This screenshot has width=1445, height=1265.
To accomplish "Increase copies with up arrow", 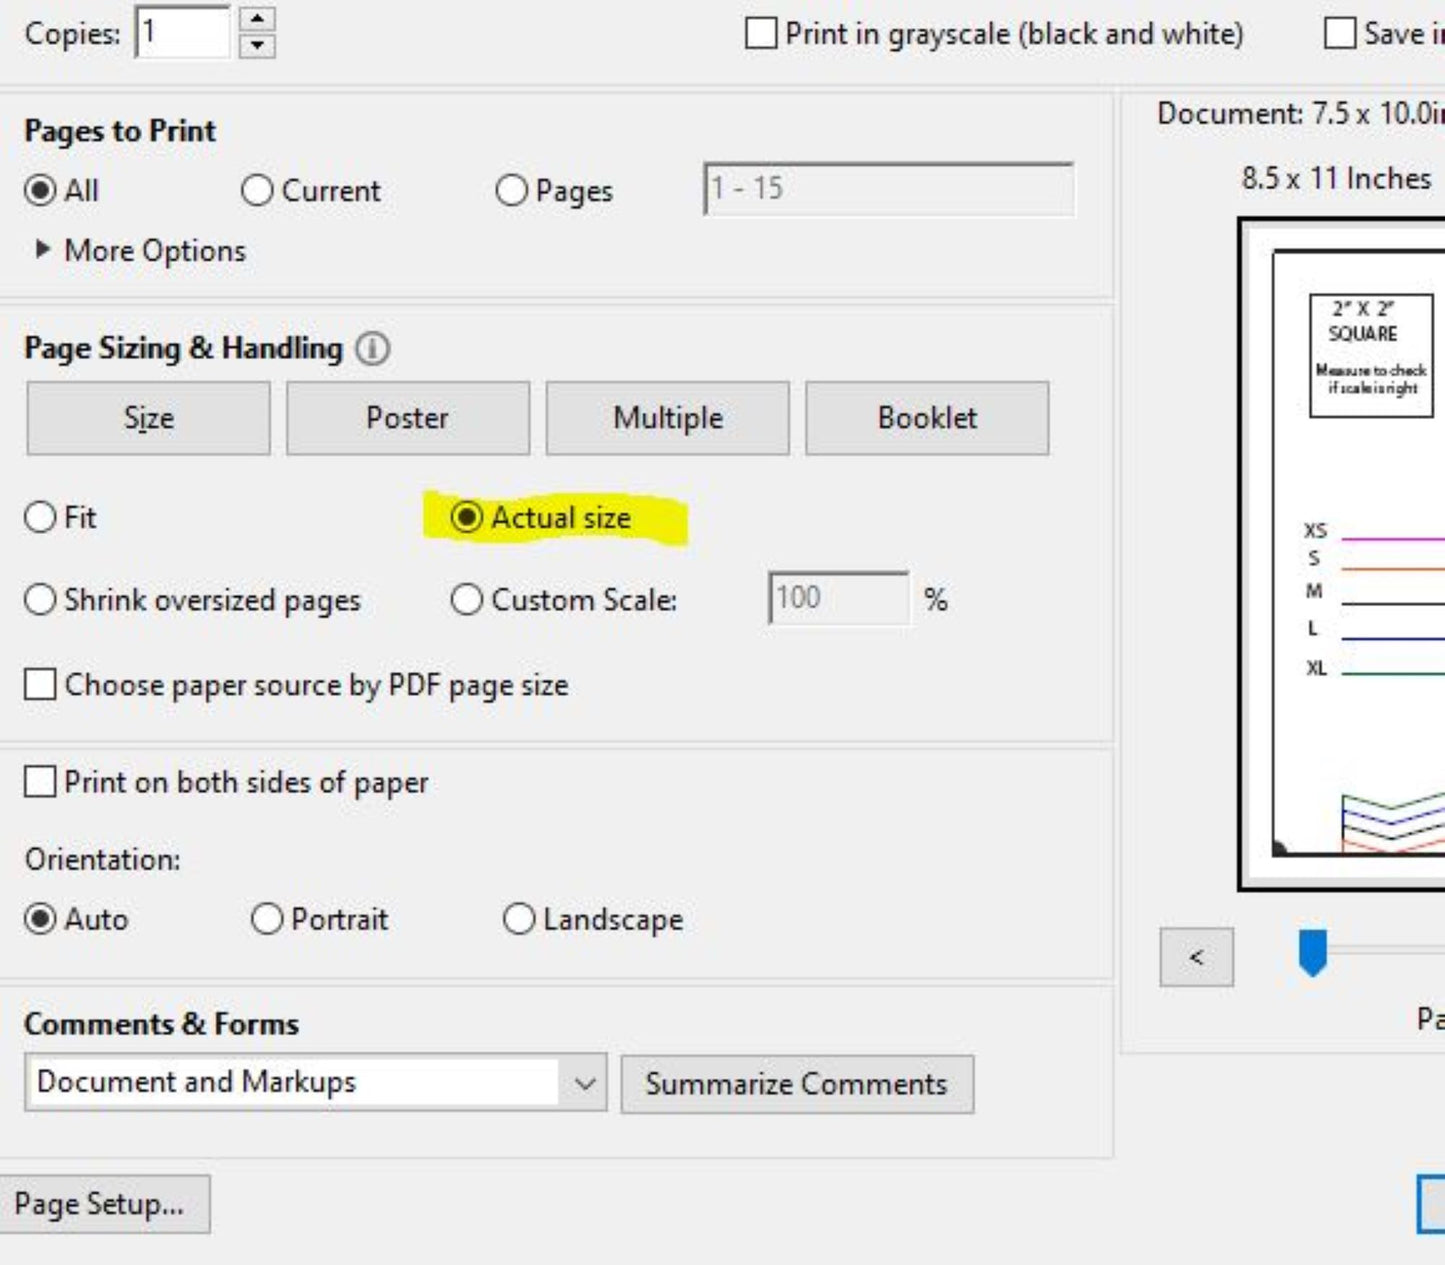I will click(x=257, y=19).
